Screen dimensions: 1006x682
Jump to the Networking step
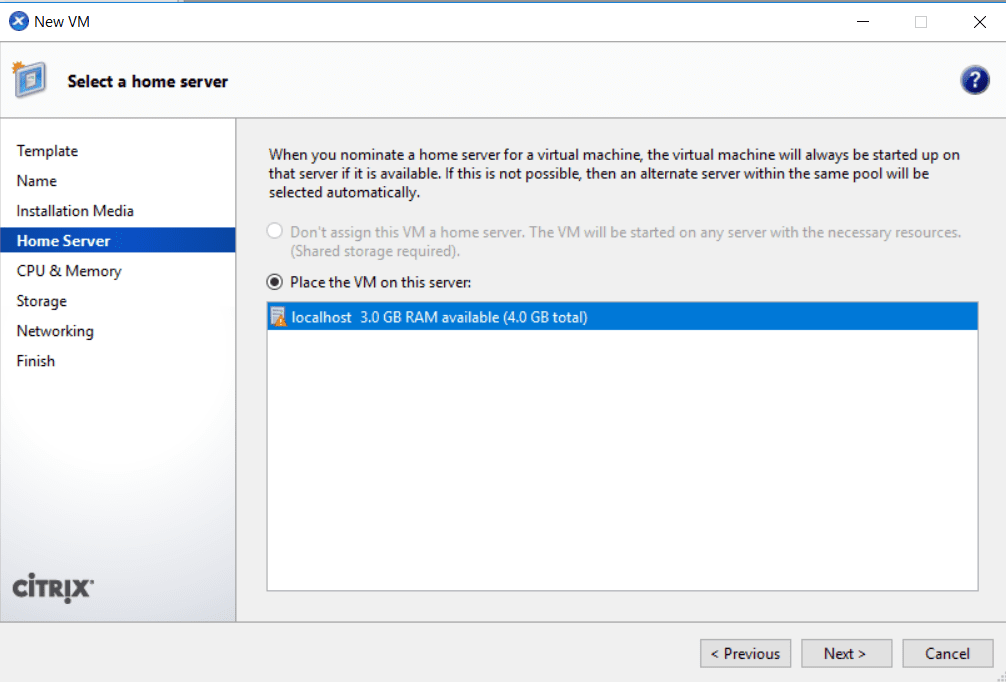point(55,331)
